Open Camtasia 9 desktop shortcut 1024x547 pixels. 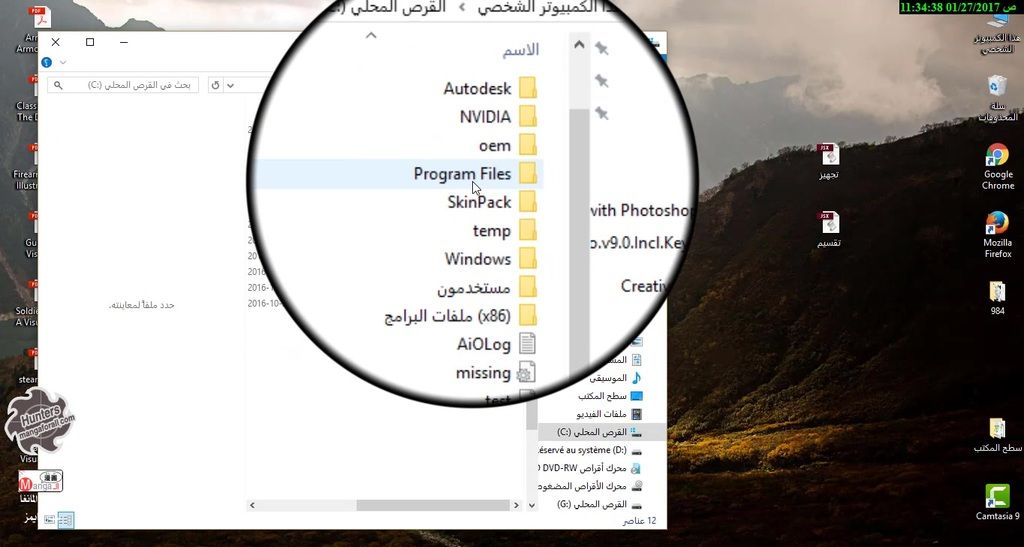pyautogui.click(x=997, y=503)
